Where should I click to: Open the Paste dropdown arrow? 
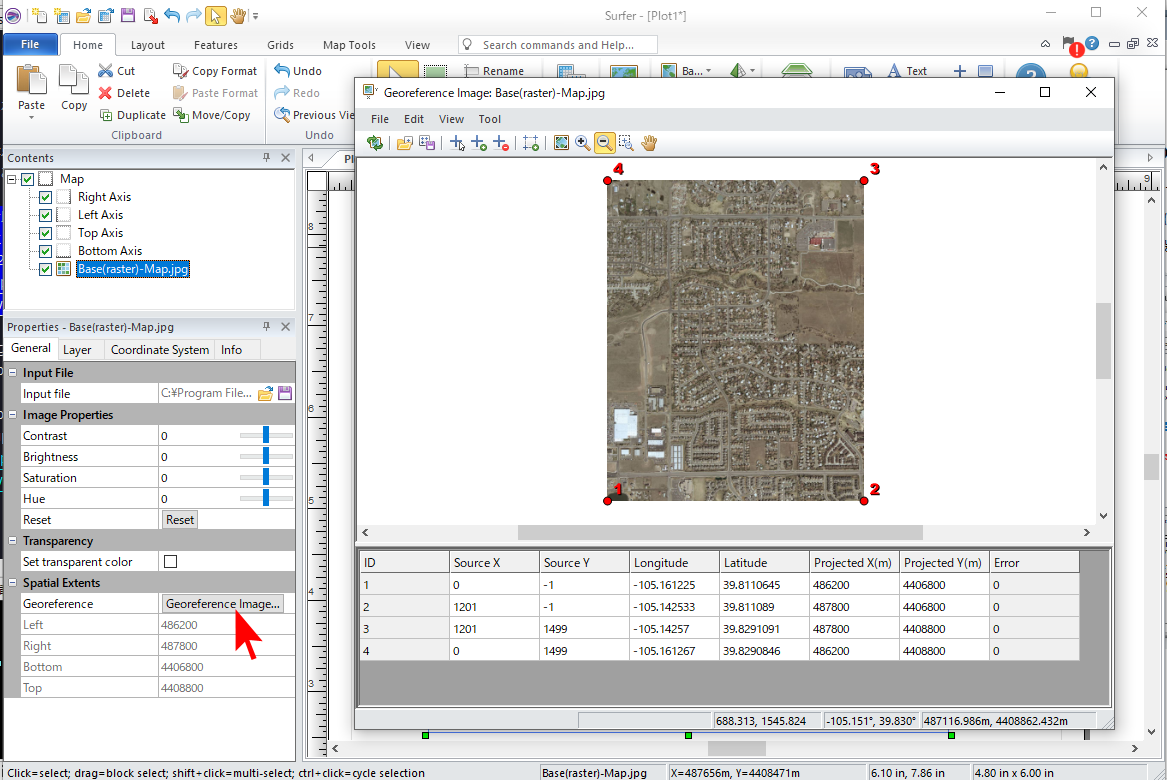pos(31,117)
